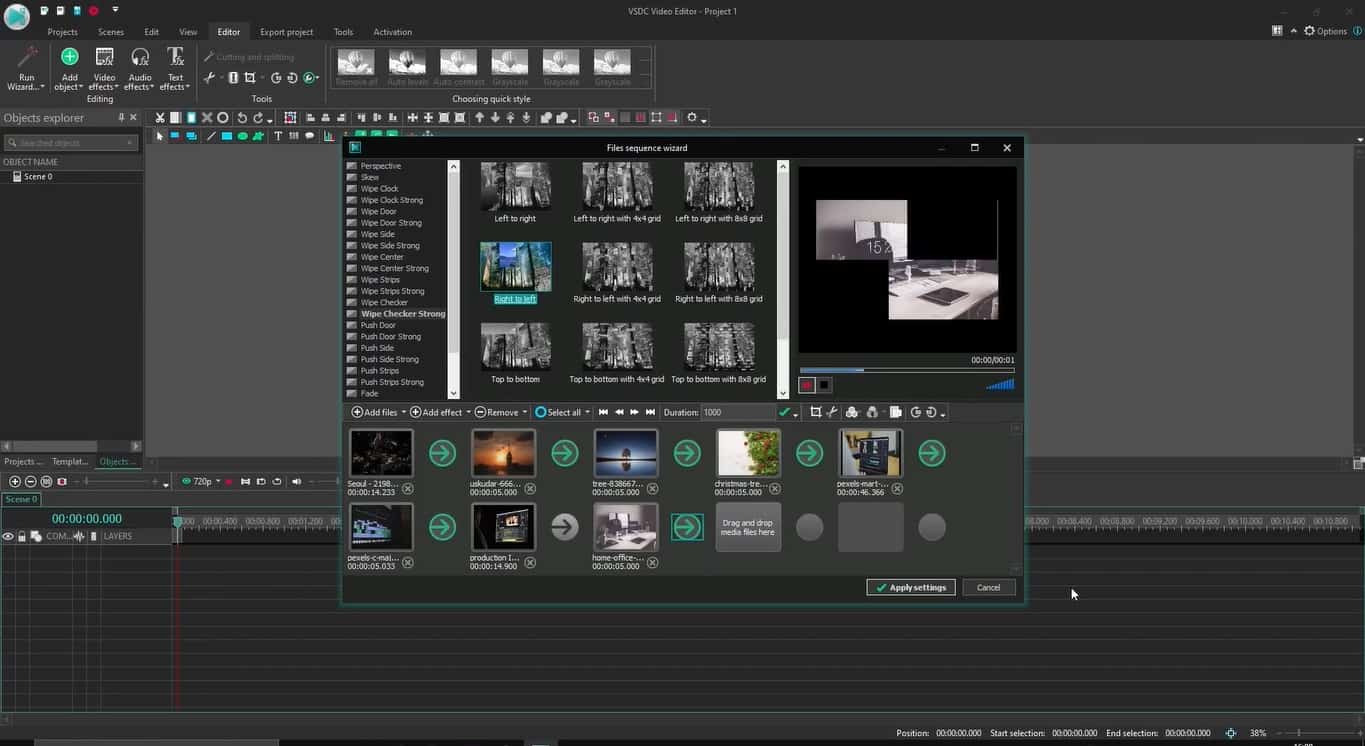
Task: Click the green Add object icon
Action: click(x=69, y=58)
